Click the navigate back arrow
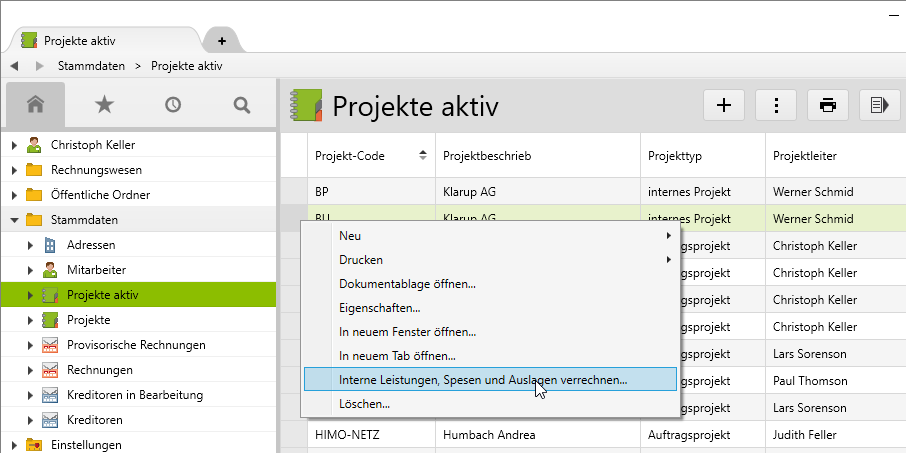Screen dimensions: 906x453 pyautogui.click(x=15, y=66)
